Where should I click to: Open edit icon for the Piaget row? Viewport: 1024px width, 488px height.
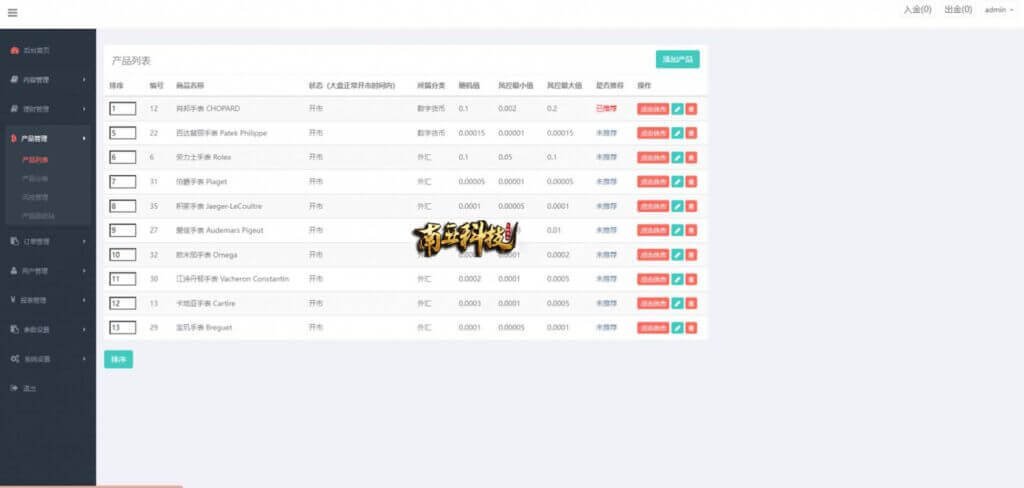pyautogui.click(x=677, y=181)
